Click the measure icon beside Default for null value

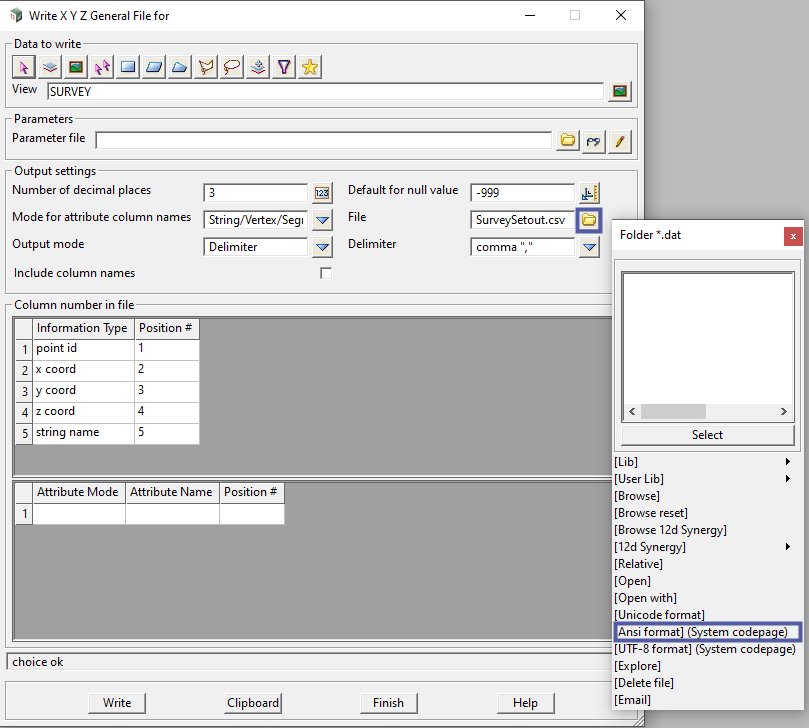(590, 193)
